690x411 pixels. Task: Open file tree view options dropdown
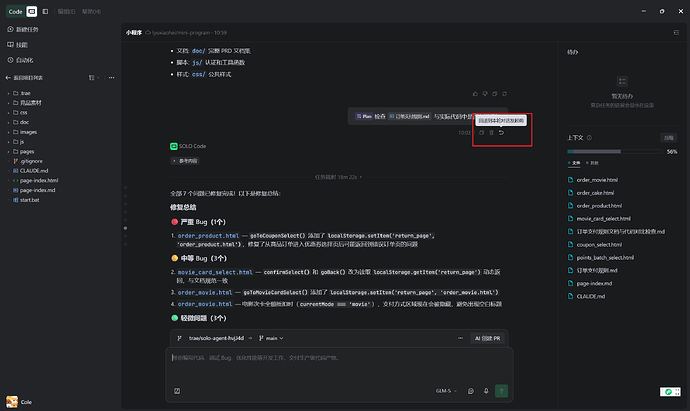[94, 78]
